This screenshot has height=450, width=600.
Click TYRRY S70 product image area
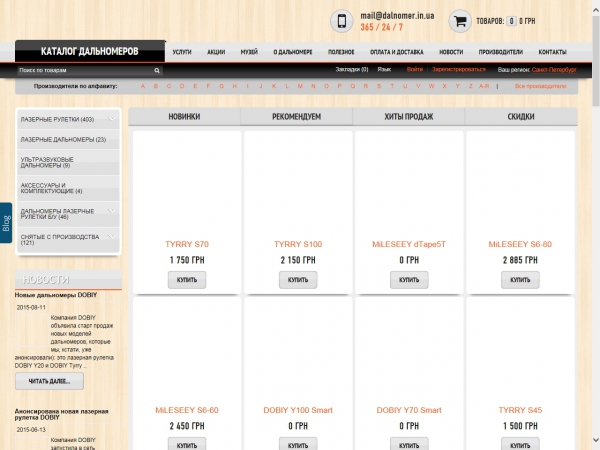pyautogui.click(x=187, y=184)
